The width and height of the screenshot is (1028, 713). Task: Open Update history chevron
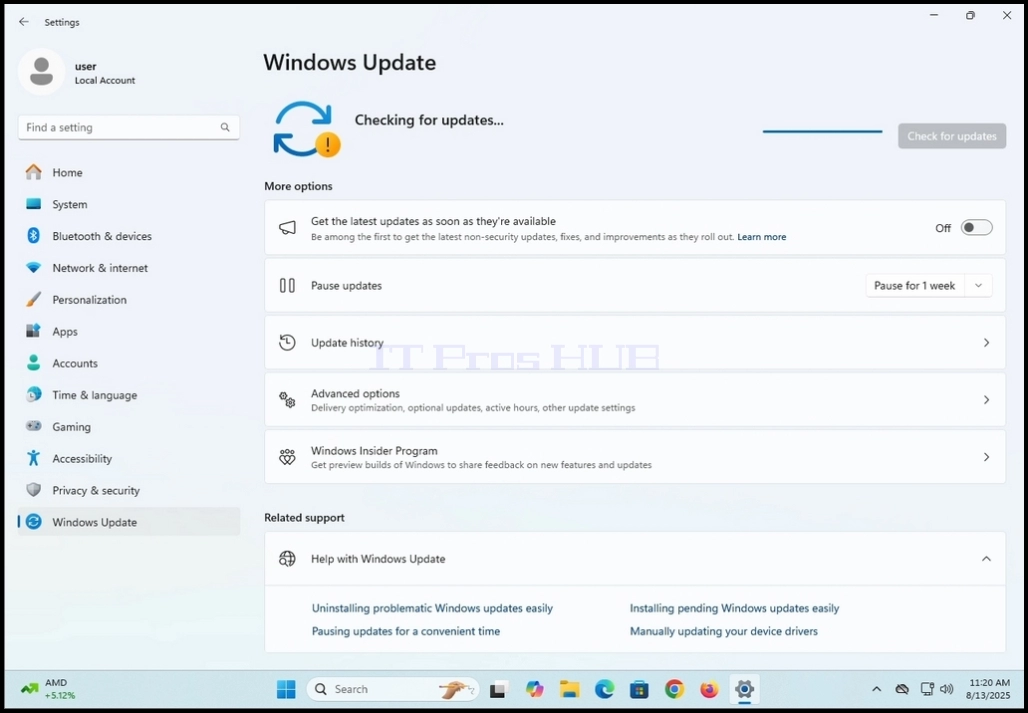986,342
